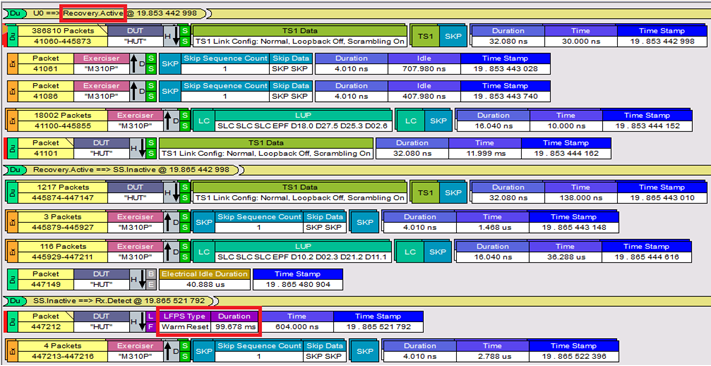
Task: Collapse the Recovery.Active to SS.Inactive transition bar
Action: [122, 170]
